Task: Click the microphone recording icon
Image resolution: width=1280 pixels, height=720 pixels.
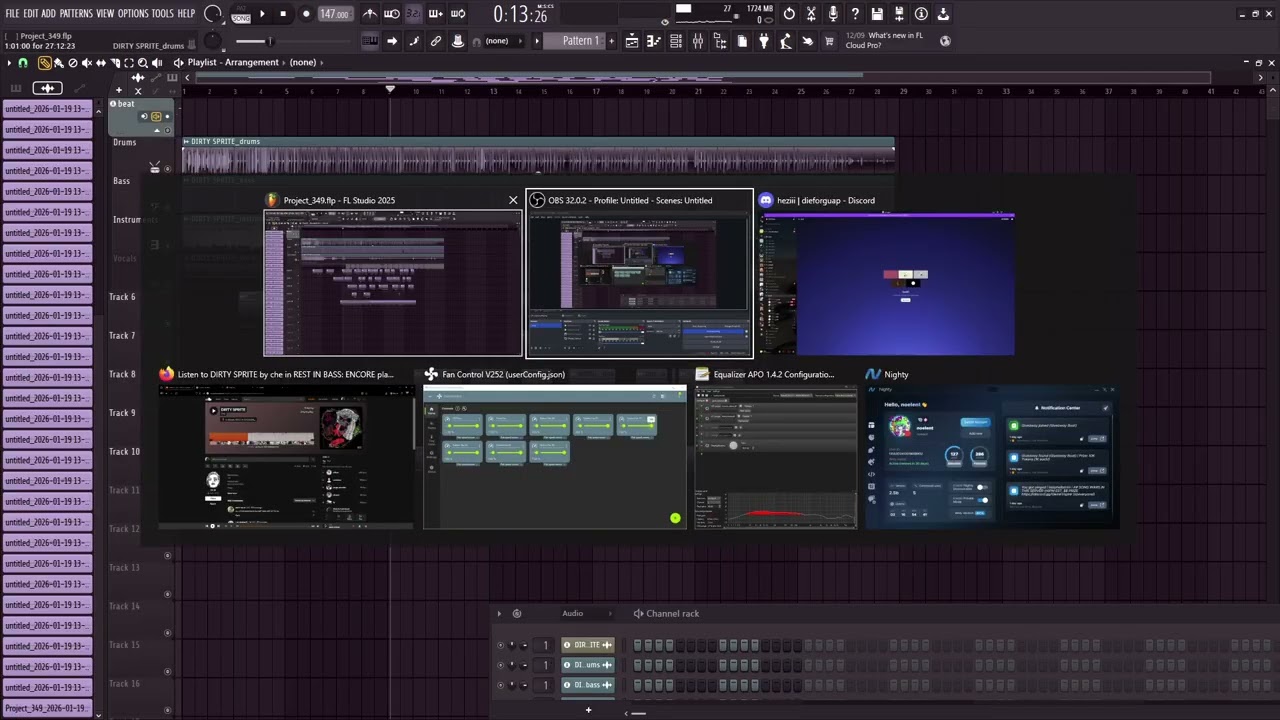Action: pos(833,14)
